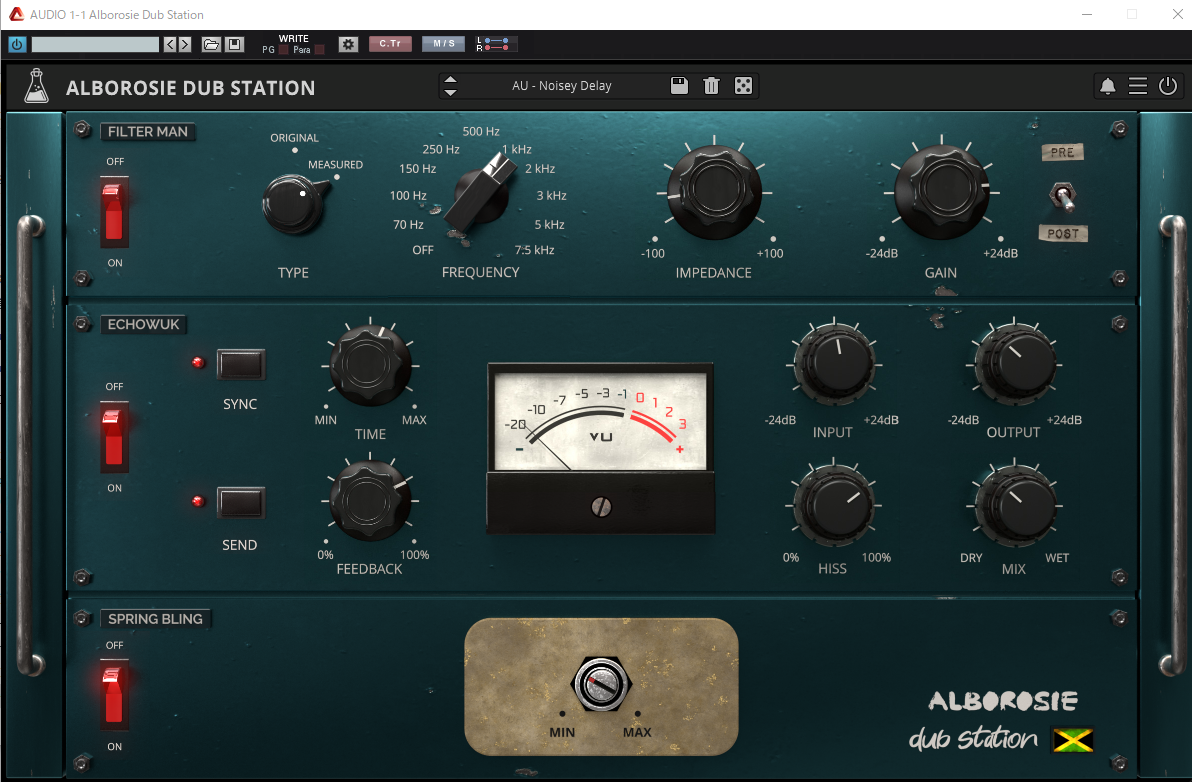Click the ECHOWUK section label
The image size is (1192, 782).
click(x=144, y=325)
